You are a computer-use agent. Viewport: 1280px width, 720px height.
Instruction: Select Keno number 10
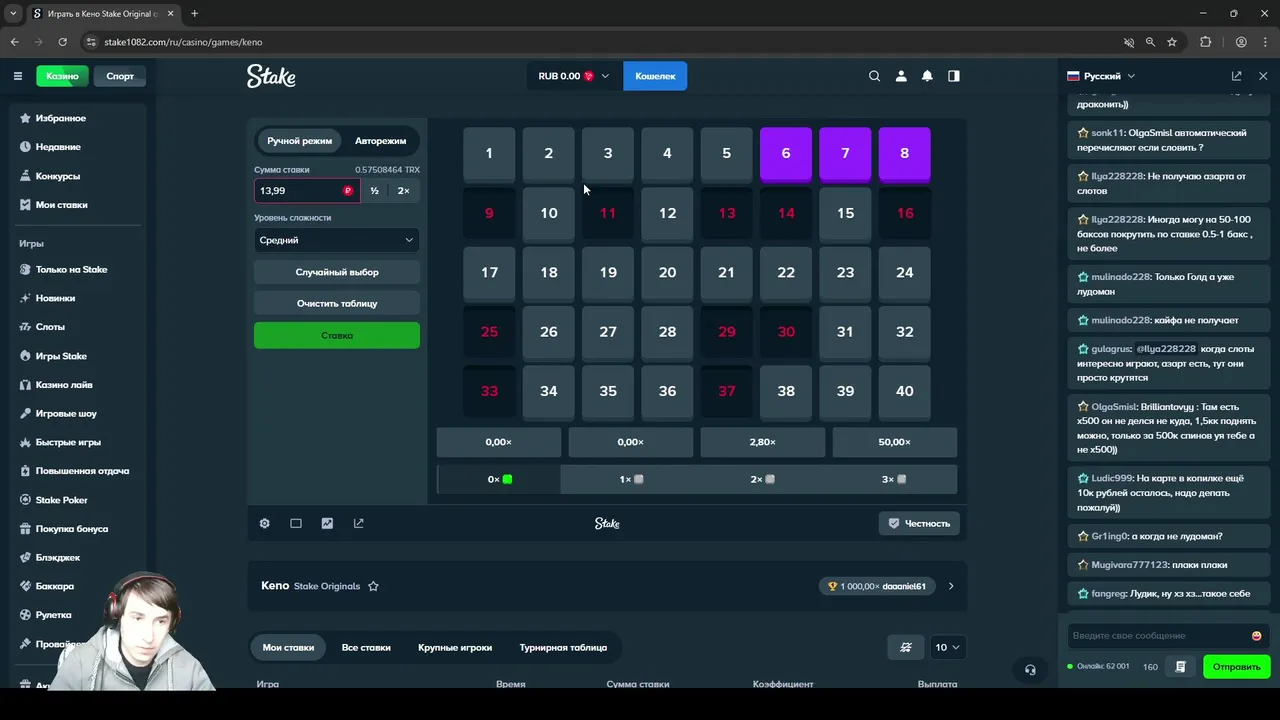[549, 213]
